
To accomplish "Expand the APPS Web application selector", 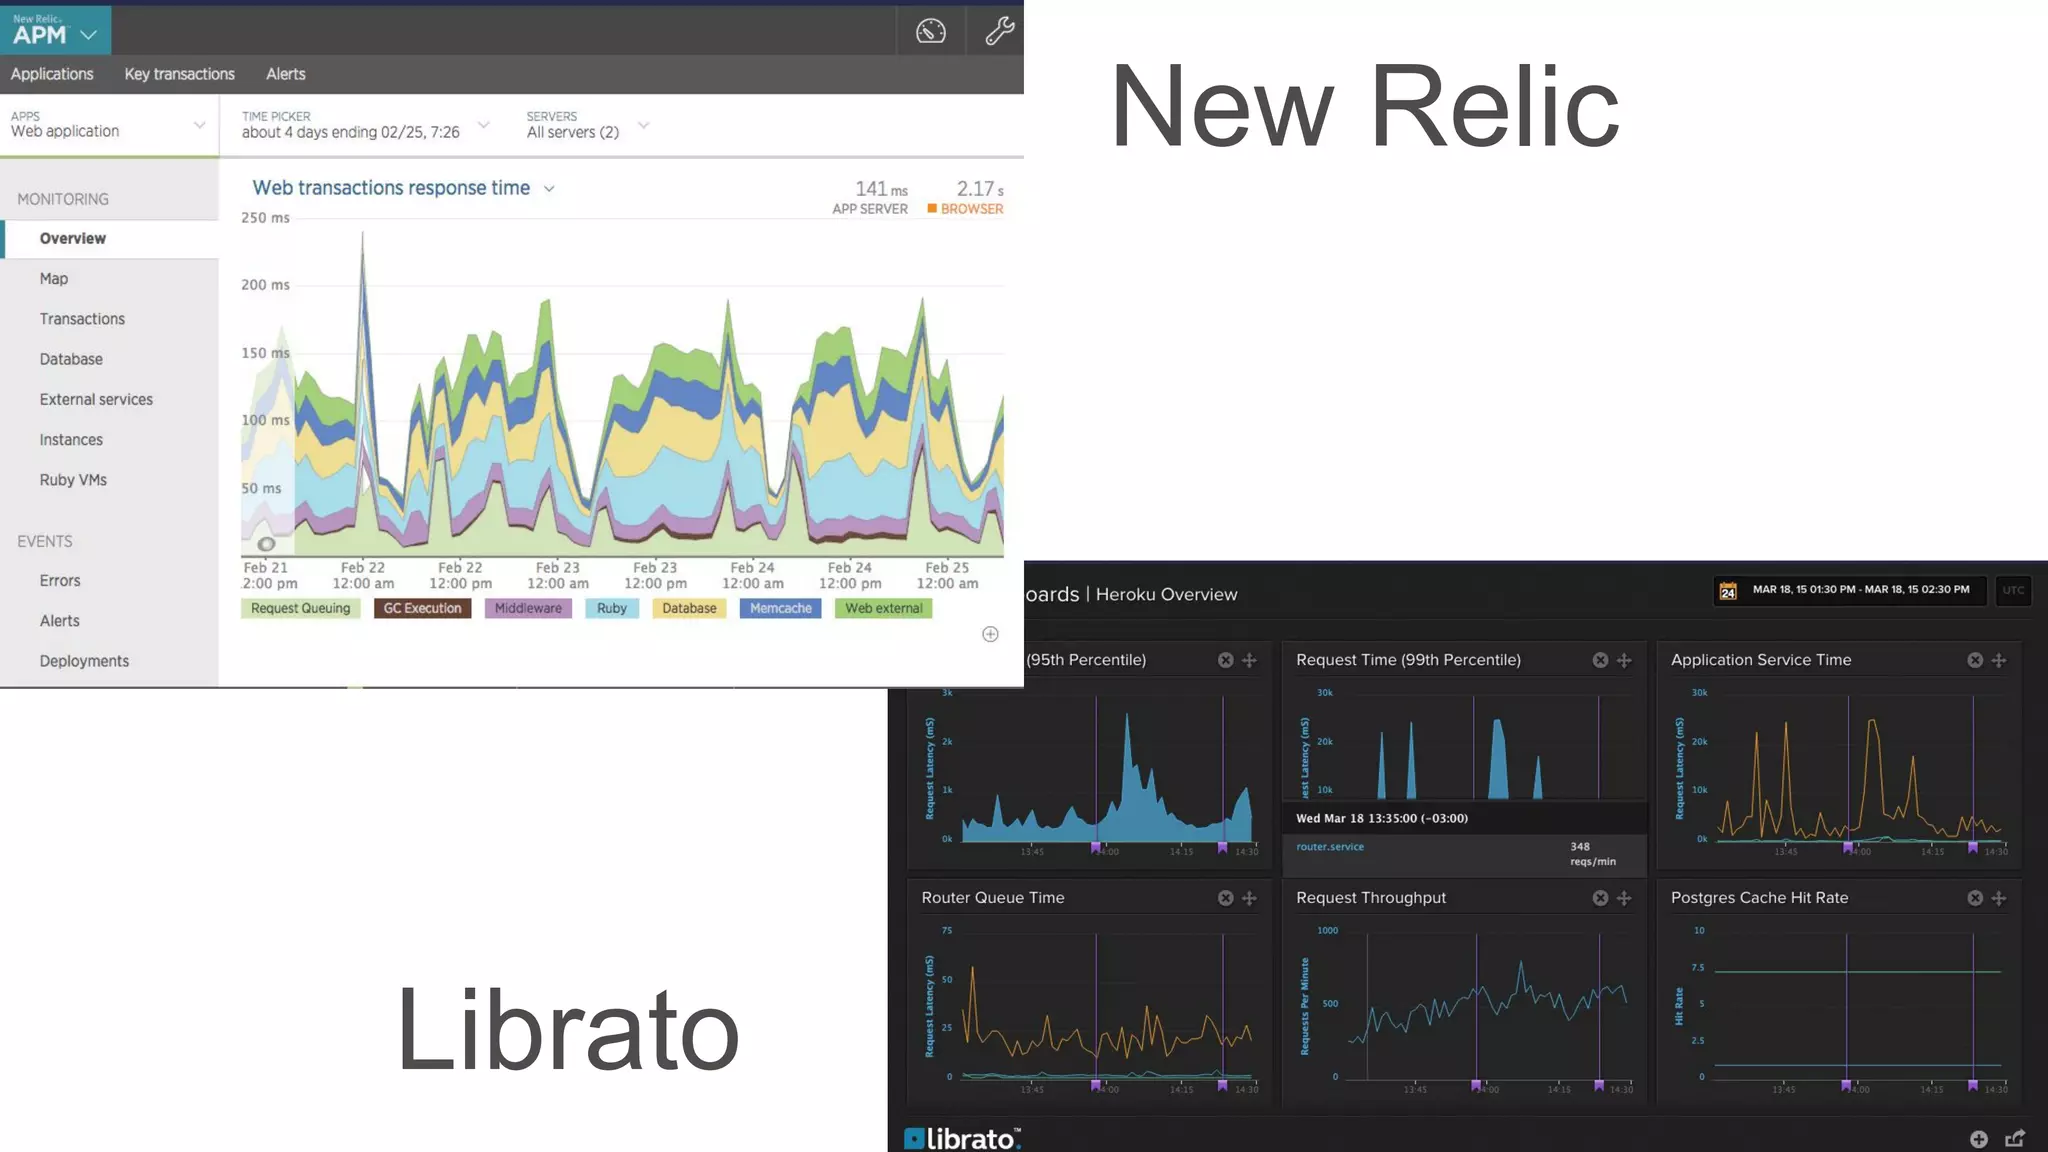I will (109, 125).
